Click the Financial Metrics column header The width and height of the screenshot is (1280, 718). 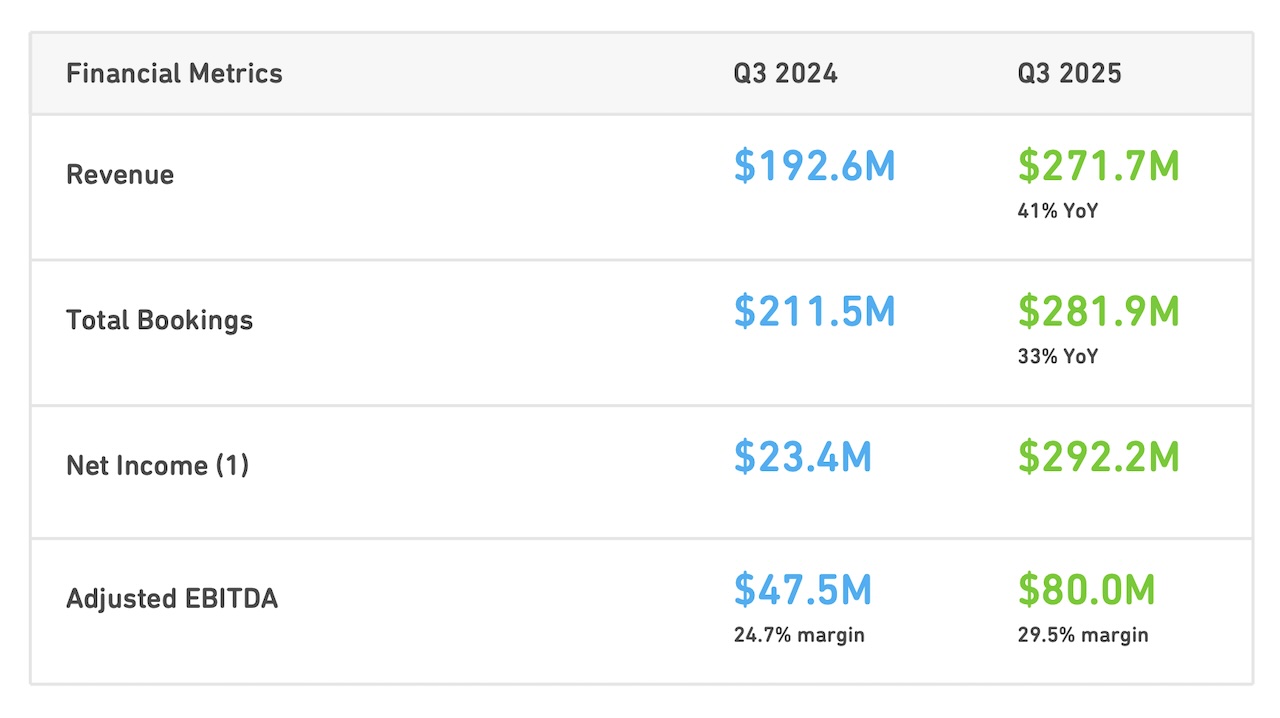[x=174, y=73]
